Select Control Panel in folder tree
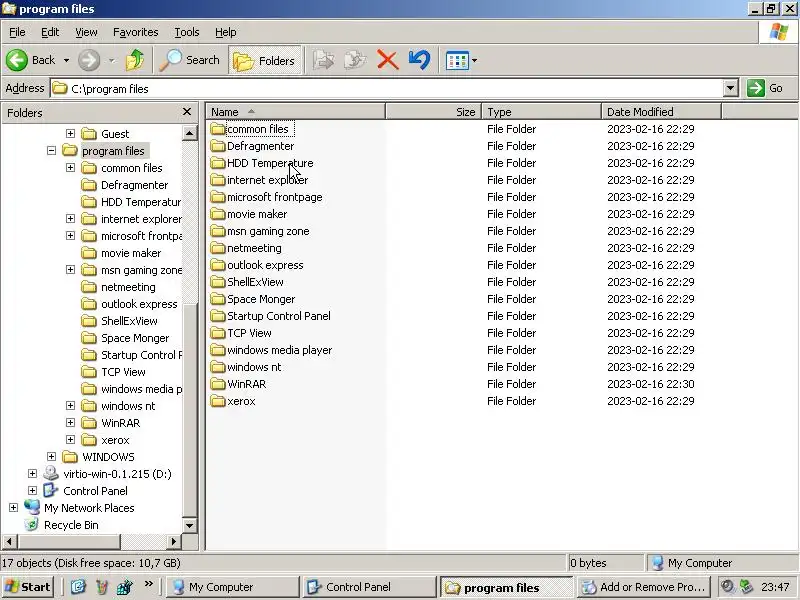This screenshot has width=800, height=600. (95, 491)
